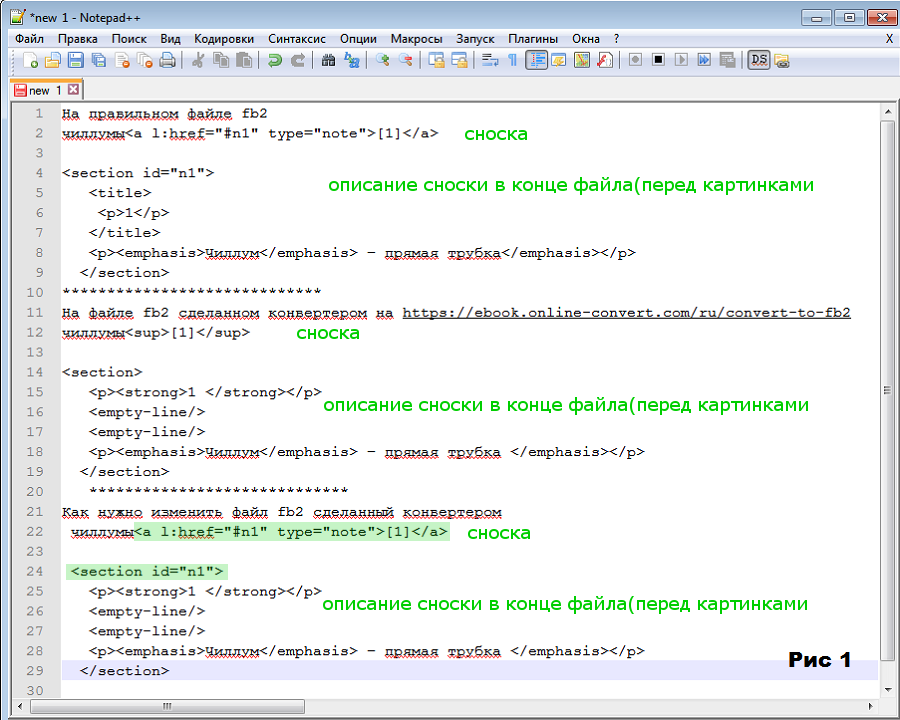This screenshot has width=900, height=720.
Task: Undo last action with green arrow
Action: [x=274, y=60]
